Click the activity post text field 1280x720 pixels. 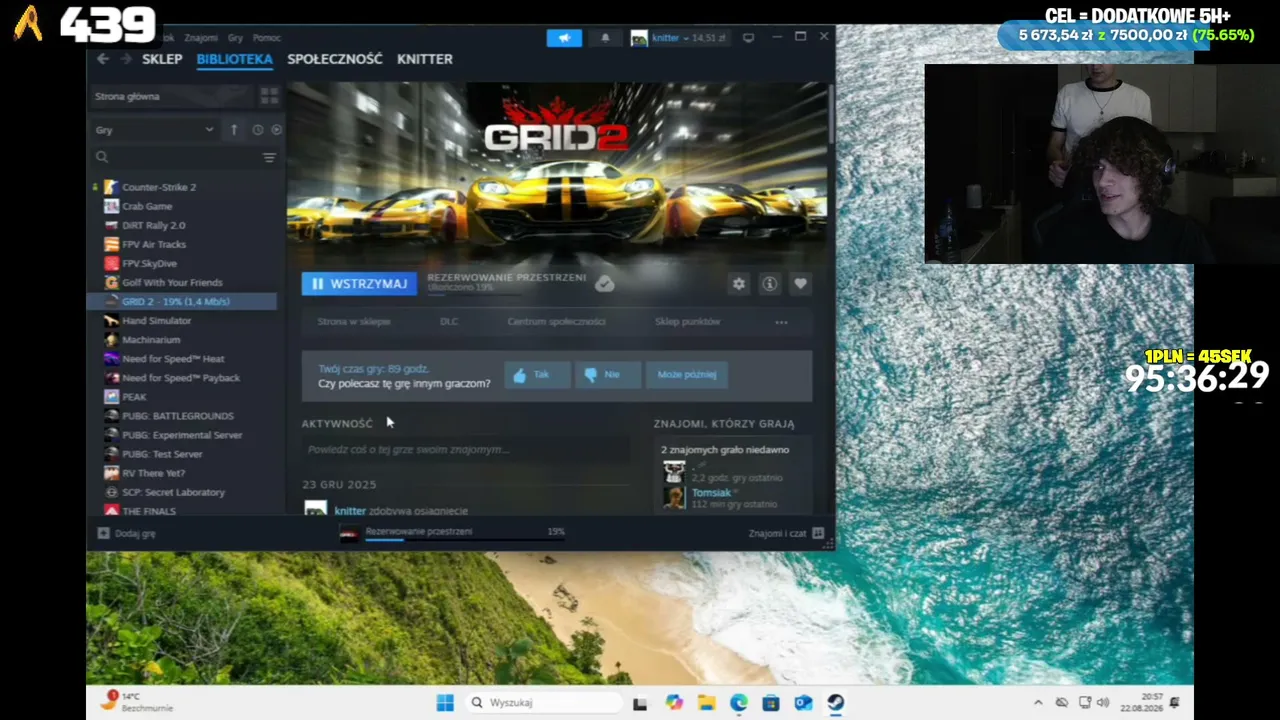point(466,450)
